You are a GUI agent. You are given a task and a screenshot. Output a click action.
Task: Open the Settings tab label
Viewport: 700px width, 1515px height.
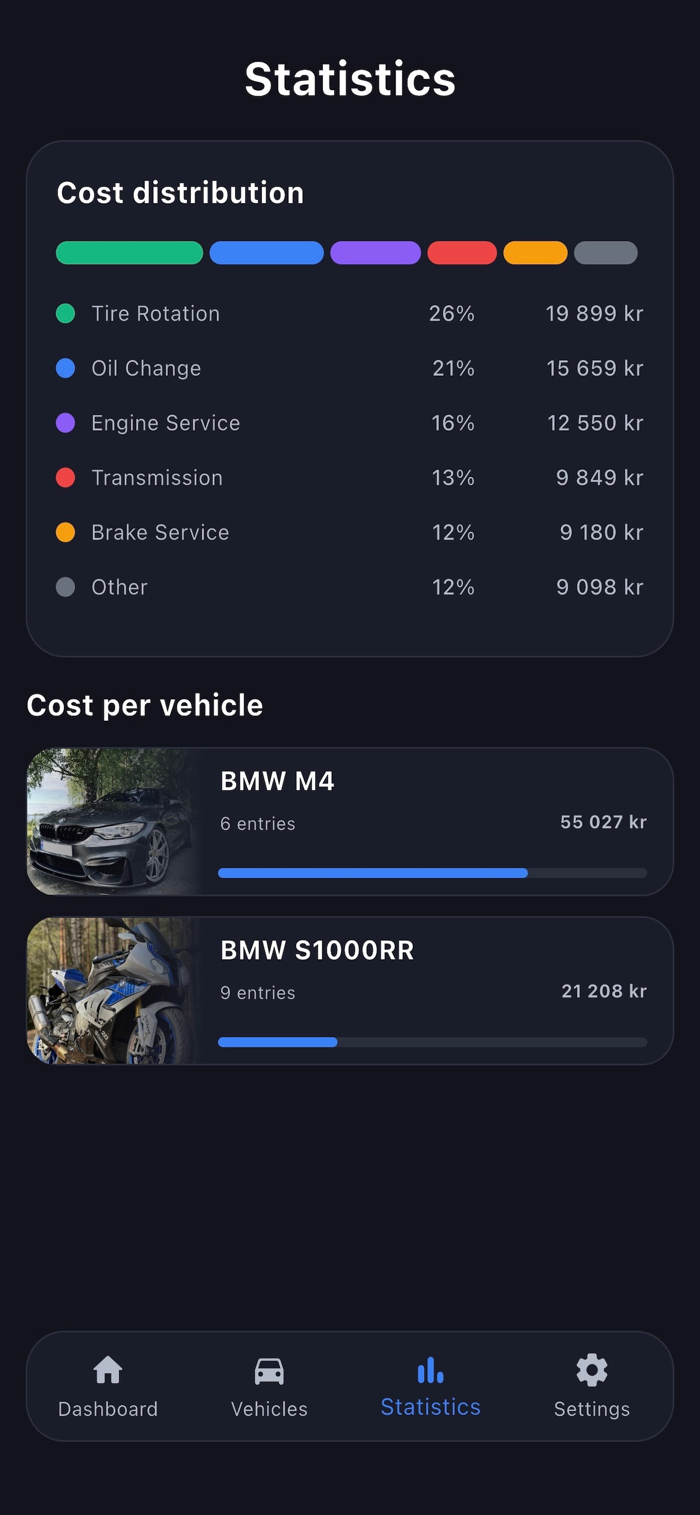pos(592,1409)
